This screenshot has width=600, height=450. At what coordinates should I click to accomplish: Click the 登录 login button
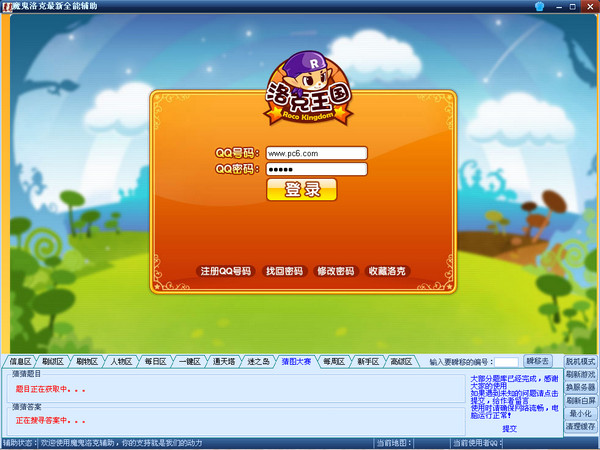pos(302,189)
